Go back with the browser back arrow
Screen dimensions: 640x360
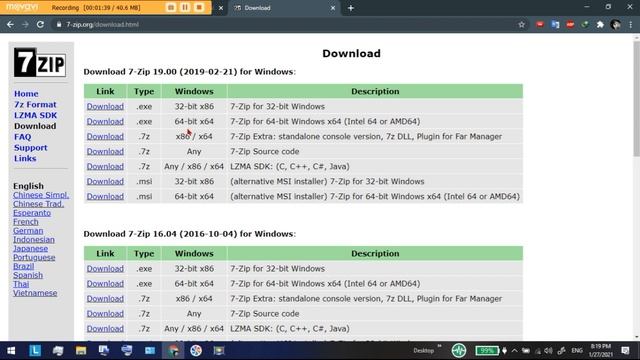pyautogui.click(x=10, y=24)
